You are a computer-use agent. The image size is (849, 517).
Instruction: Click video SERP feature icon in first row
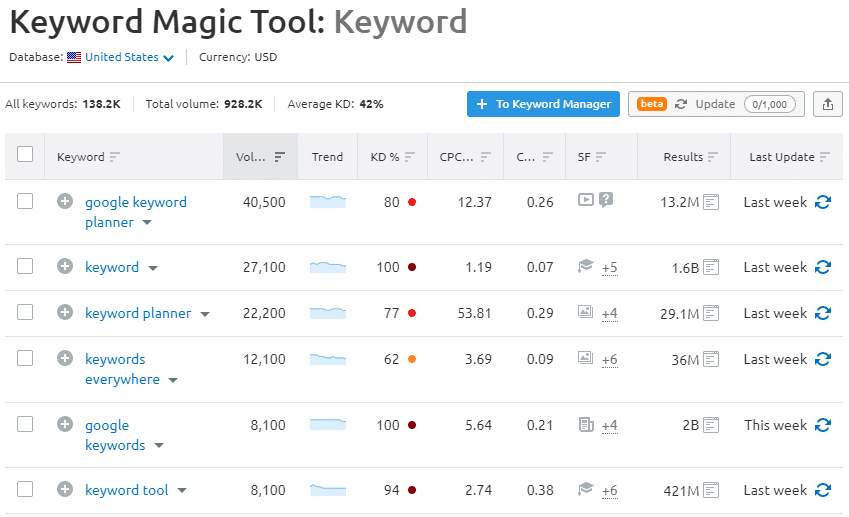click(x=586, y=200)
